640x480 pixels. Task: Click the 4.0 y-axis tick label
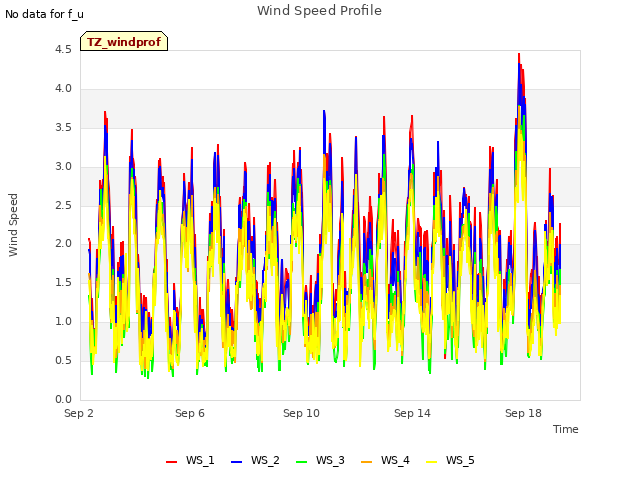(63, 89)
